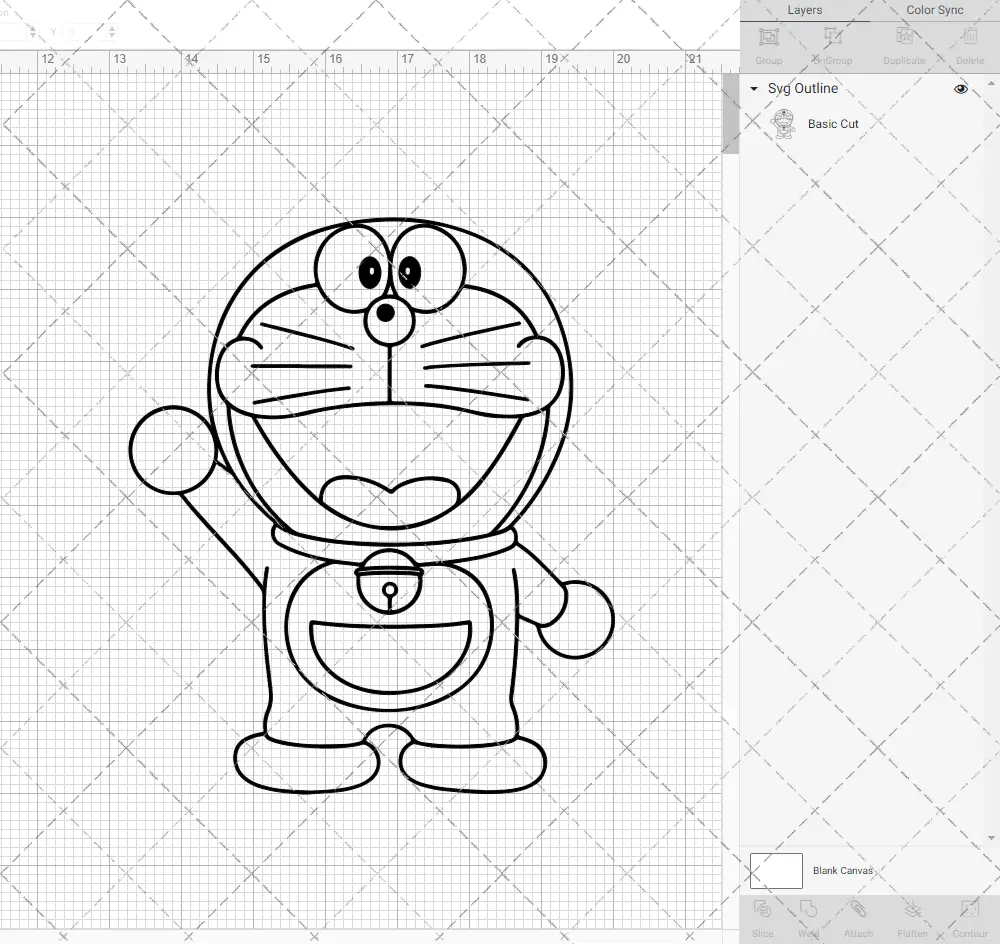The height and width of the screenshot is (944, 1000).
Task: Click the Contour tool icon
Action: click(969, 908)
